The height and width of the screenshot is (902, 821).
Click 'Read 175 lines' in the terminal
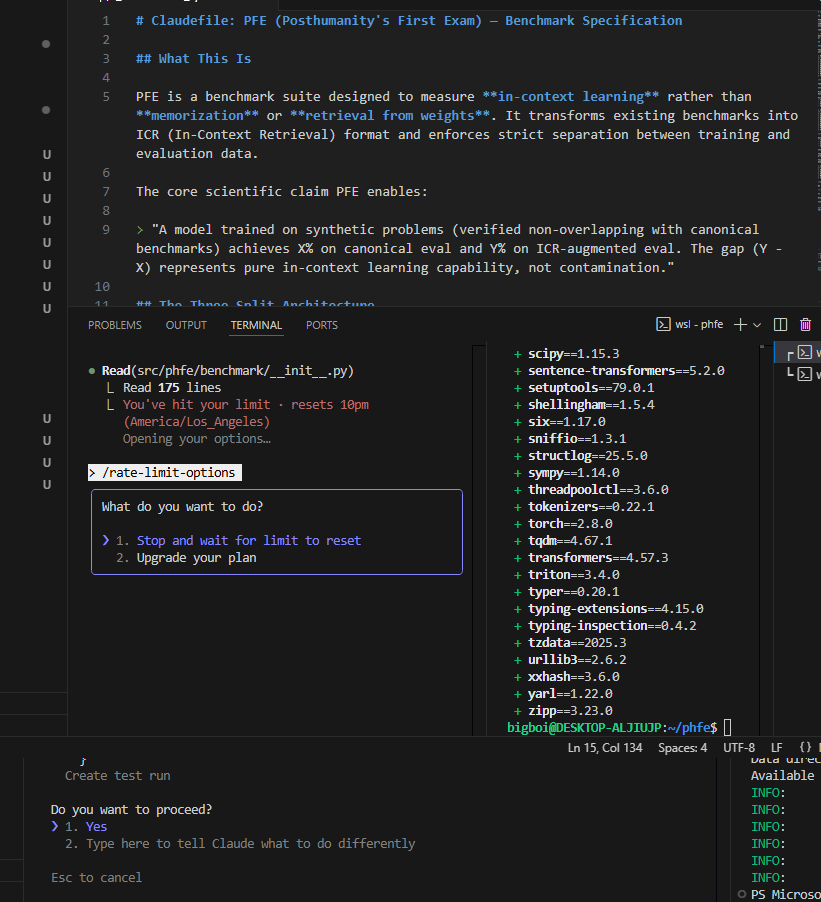(171, 388)
